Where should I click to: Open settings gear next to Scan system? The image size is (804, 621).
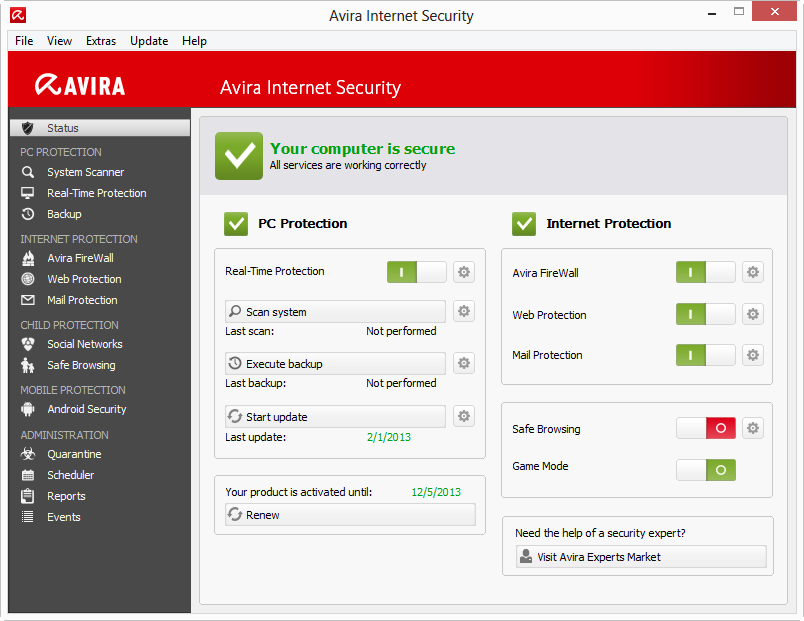[x=464, y=312]
